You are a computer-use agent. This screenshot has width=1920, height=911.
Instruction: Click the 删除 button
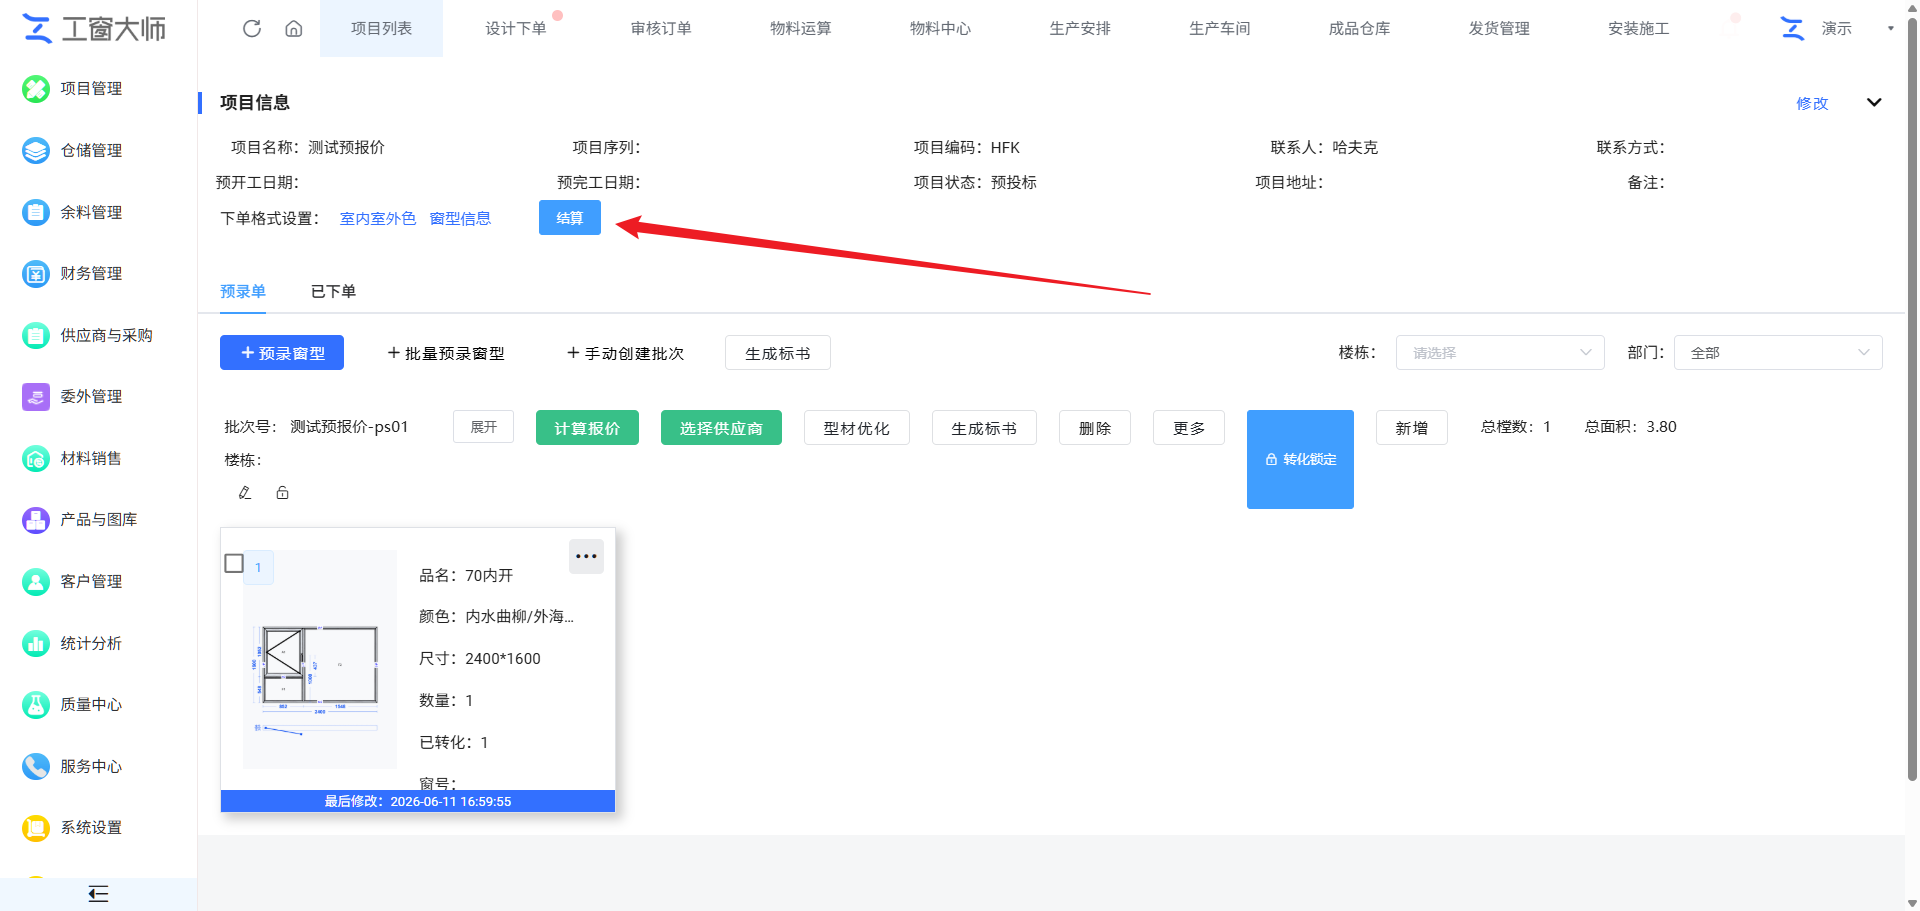1095,428
